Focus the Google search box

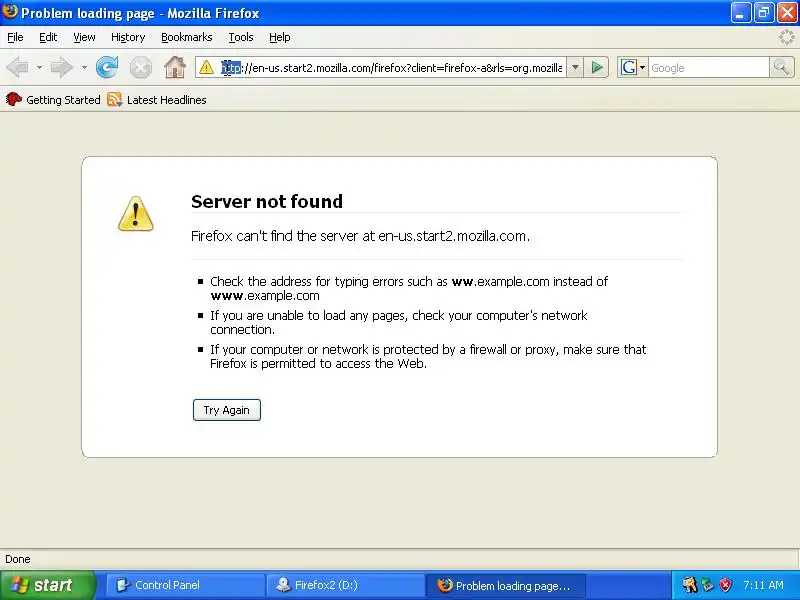click(x=708, y=67)
